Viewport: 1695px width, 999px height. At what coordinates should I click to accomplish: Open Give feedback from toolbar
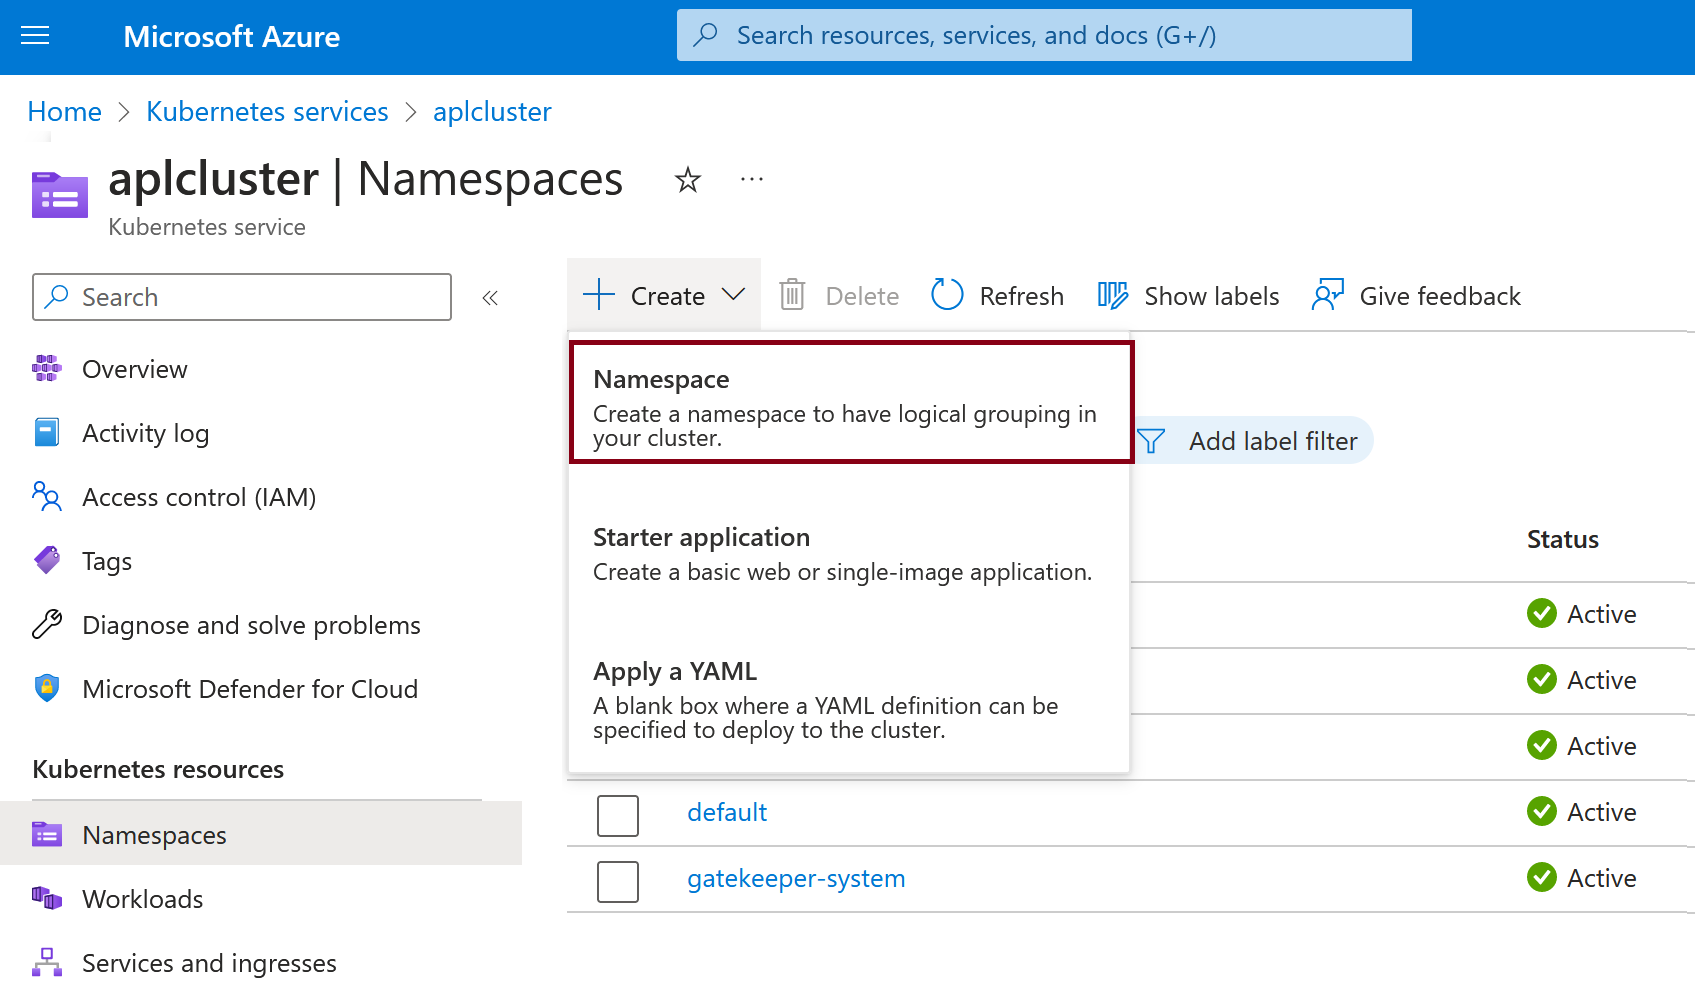[1328, 295]
